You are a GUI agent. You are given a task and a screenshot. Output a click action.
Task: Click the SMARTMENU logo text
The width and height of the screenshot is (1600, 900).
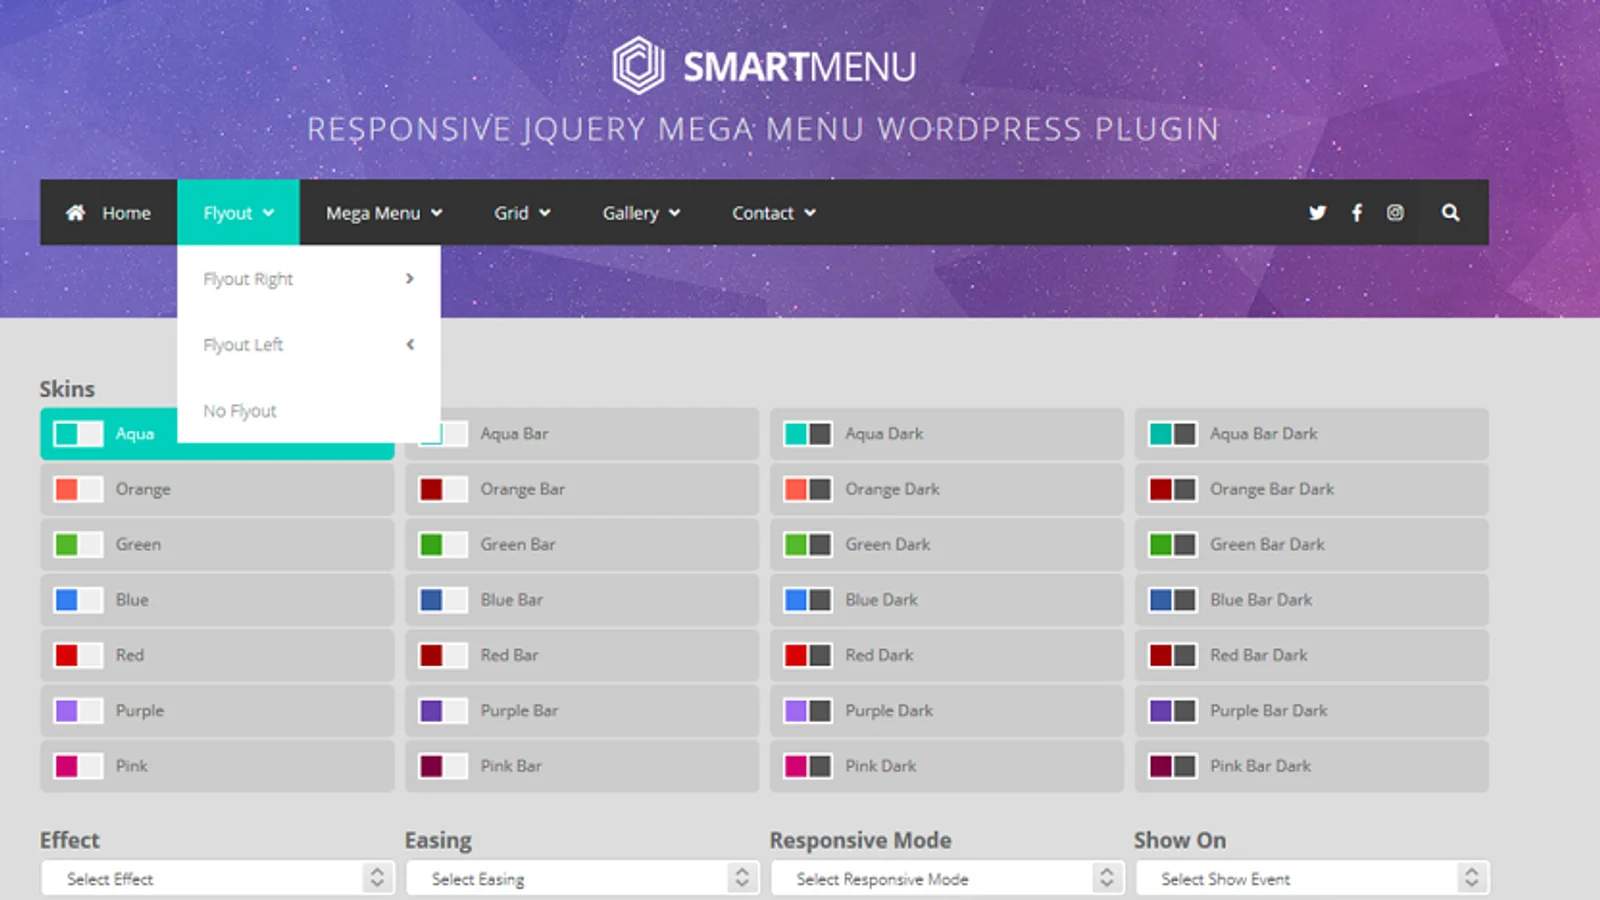pyautogui.click(x=800, y=67)
